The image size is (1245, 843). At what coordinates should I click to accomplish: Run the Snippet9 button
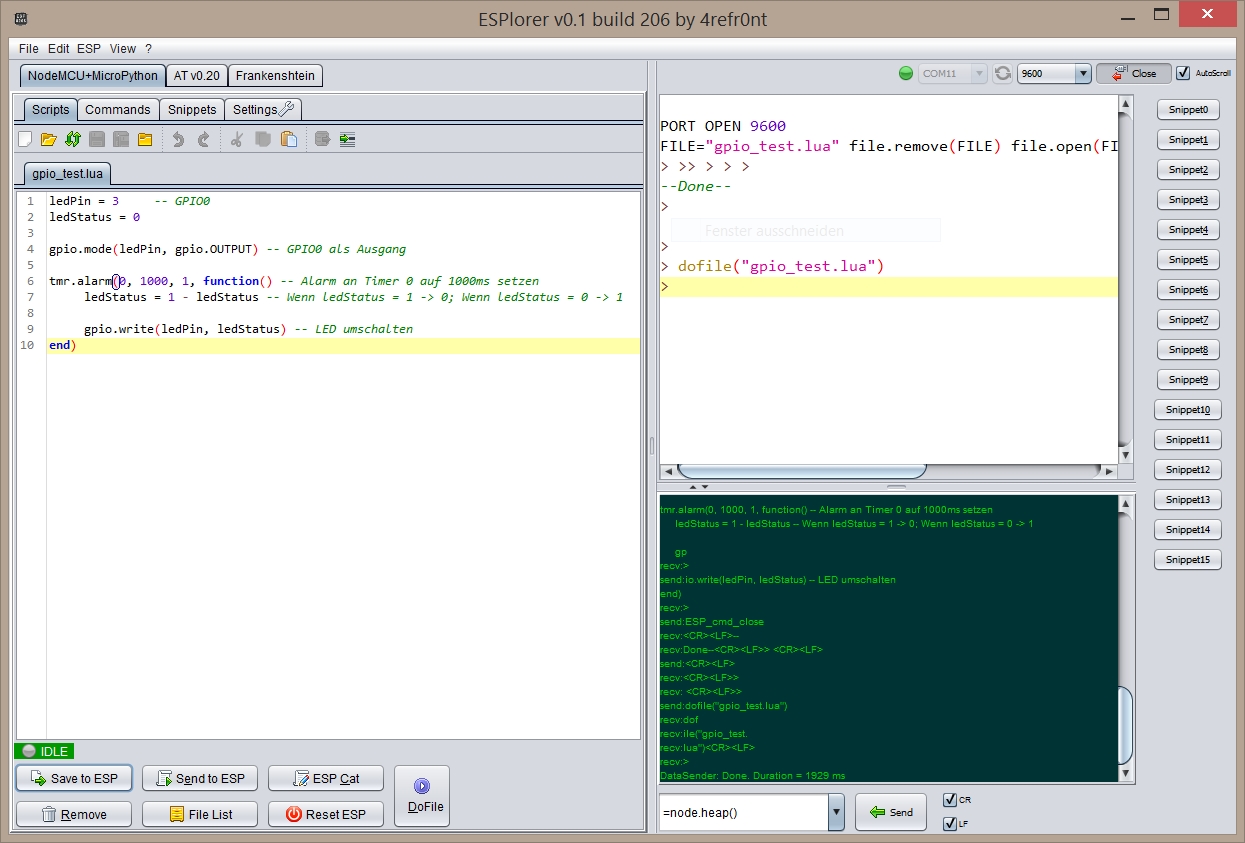click(x=1188, y=380)
